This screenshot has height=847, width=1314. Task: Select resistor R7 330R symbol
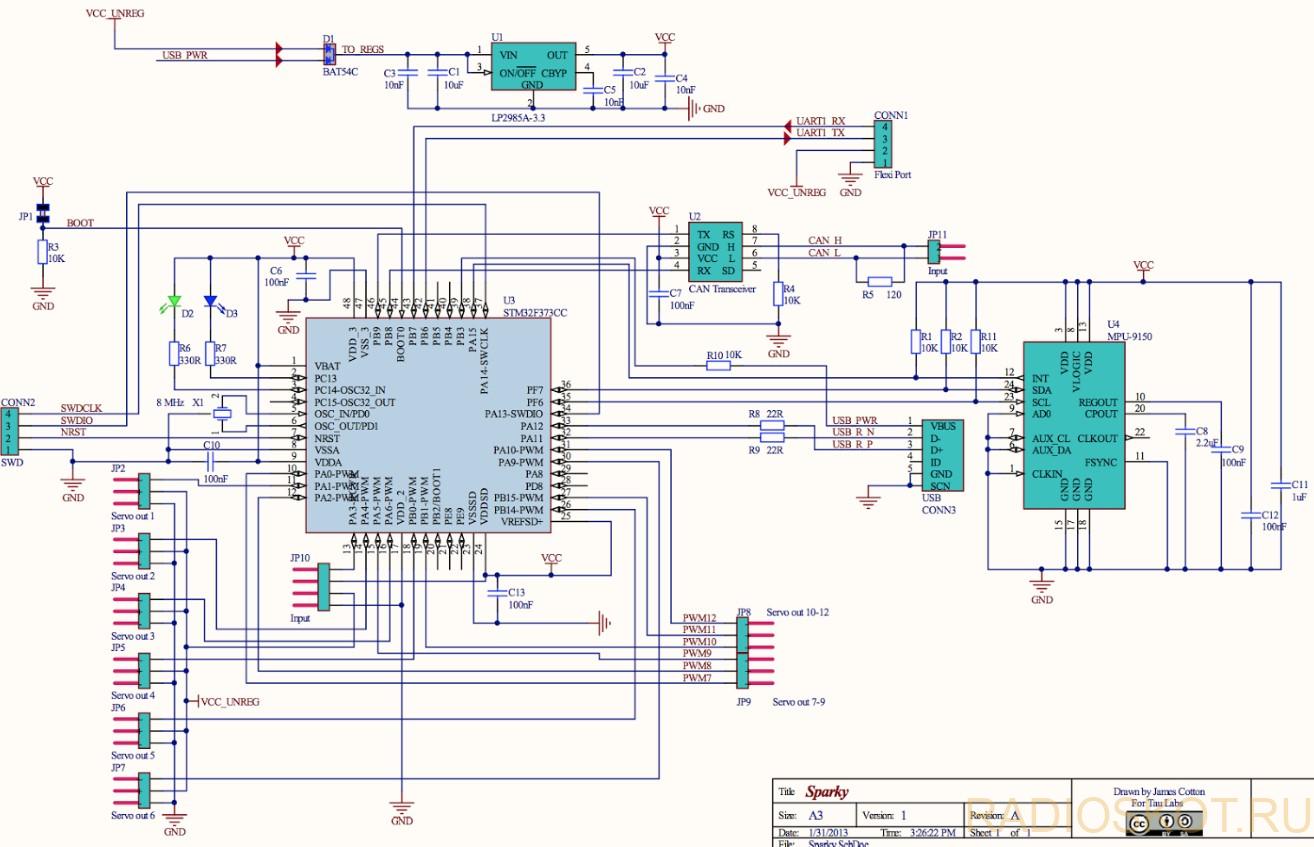point(211,353)
